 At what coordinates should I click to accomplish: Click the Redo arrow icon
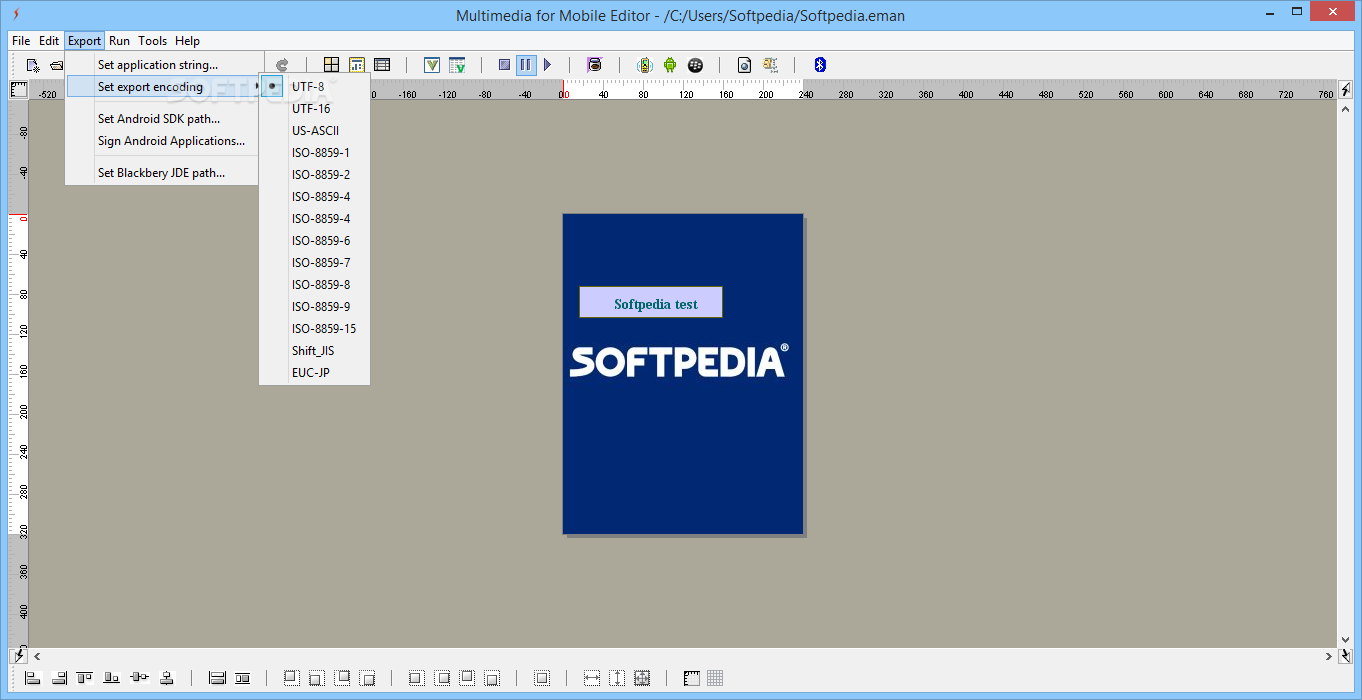pos(282,65)
